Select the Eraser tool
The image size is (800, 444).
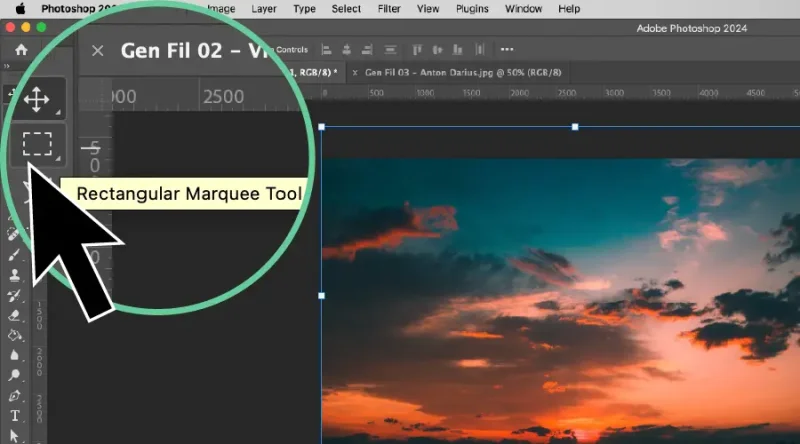pos(14,315)
